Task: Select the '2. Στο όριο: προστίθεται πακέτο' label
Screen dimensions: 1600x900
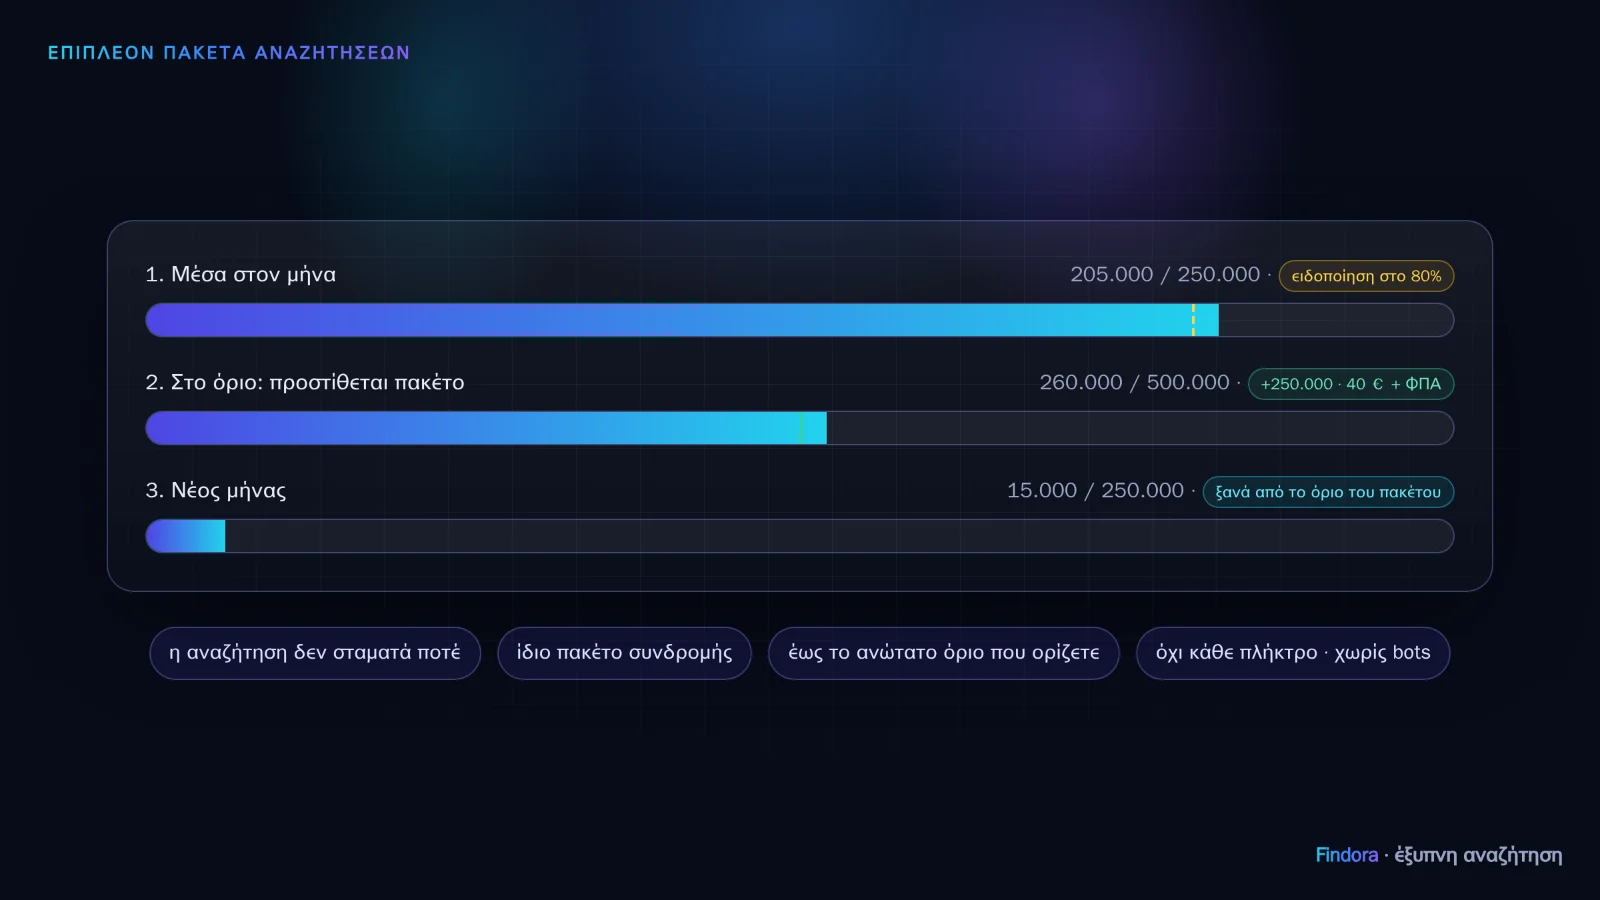Action: click(305, 382)
